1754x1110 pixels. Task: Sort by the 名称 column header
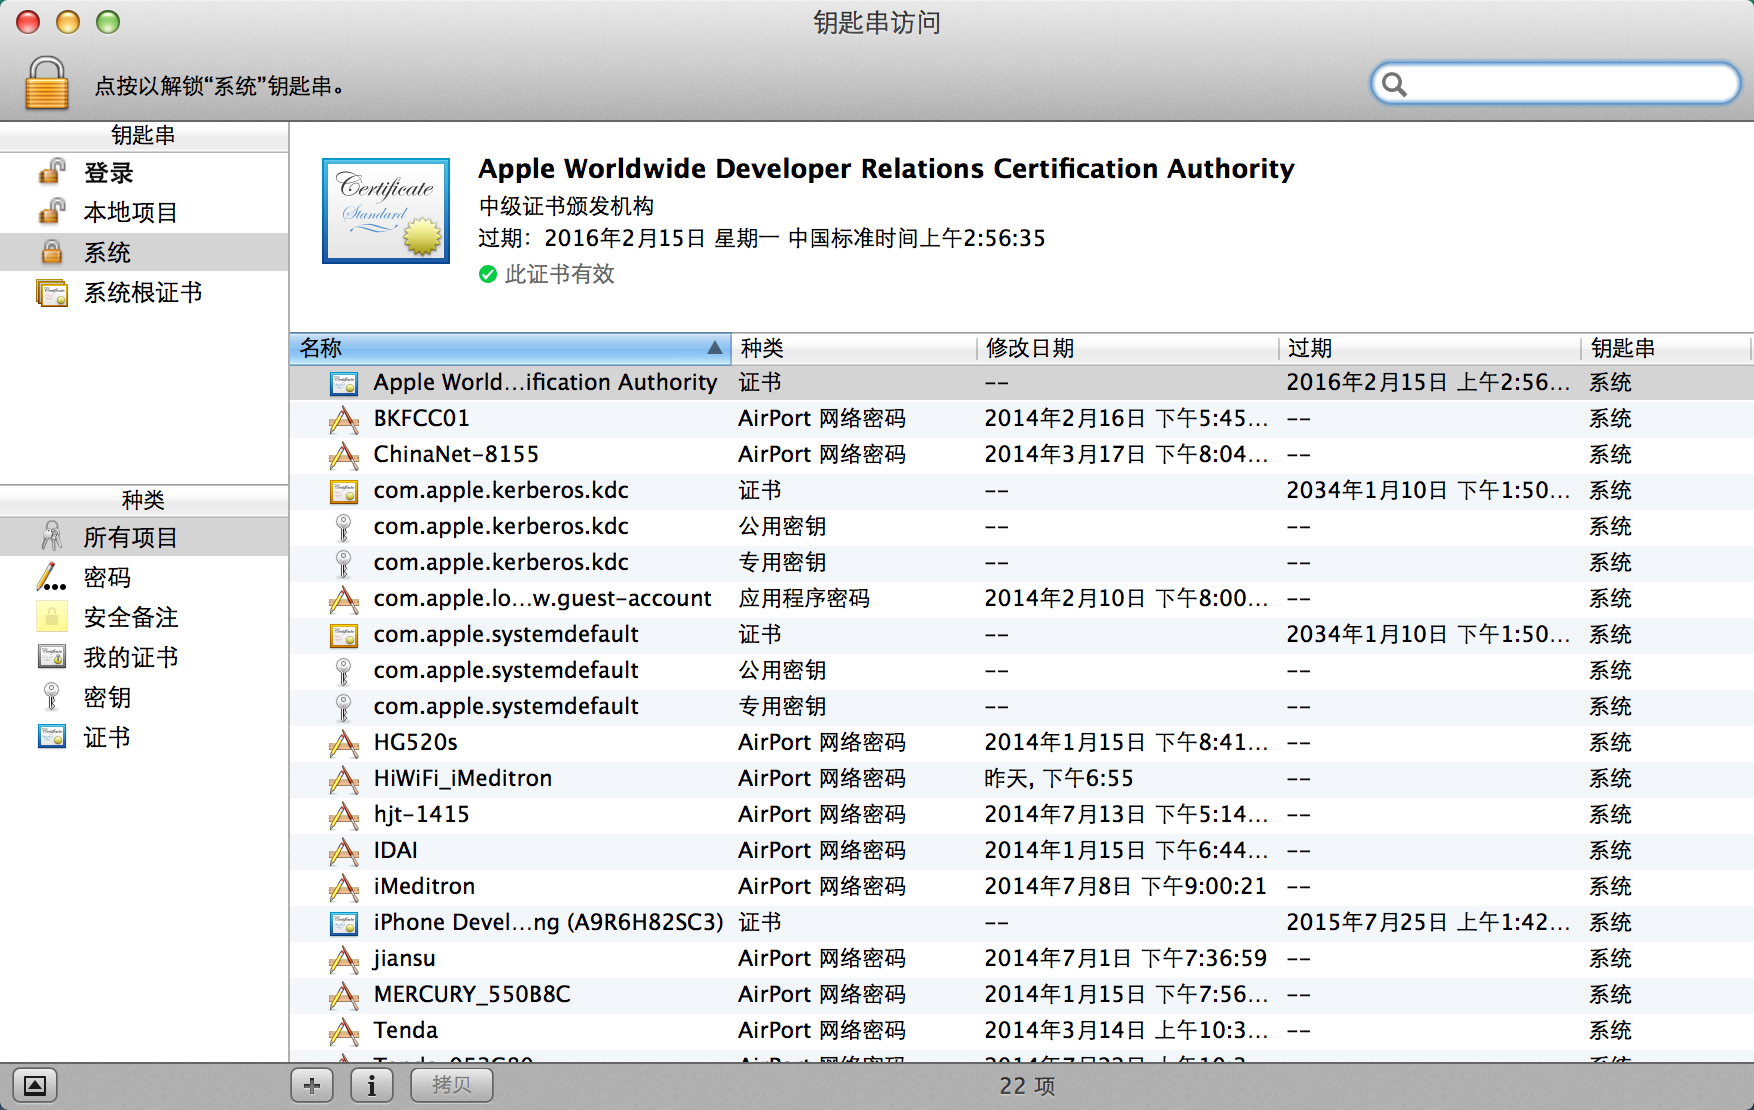pos(511,348)
